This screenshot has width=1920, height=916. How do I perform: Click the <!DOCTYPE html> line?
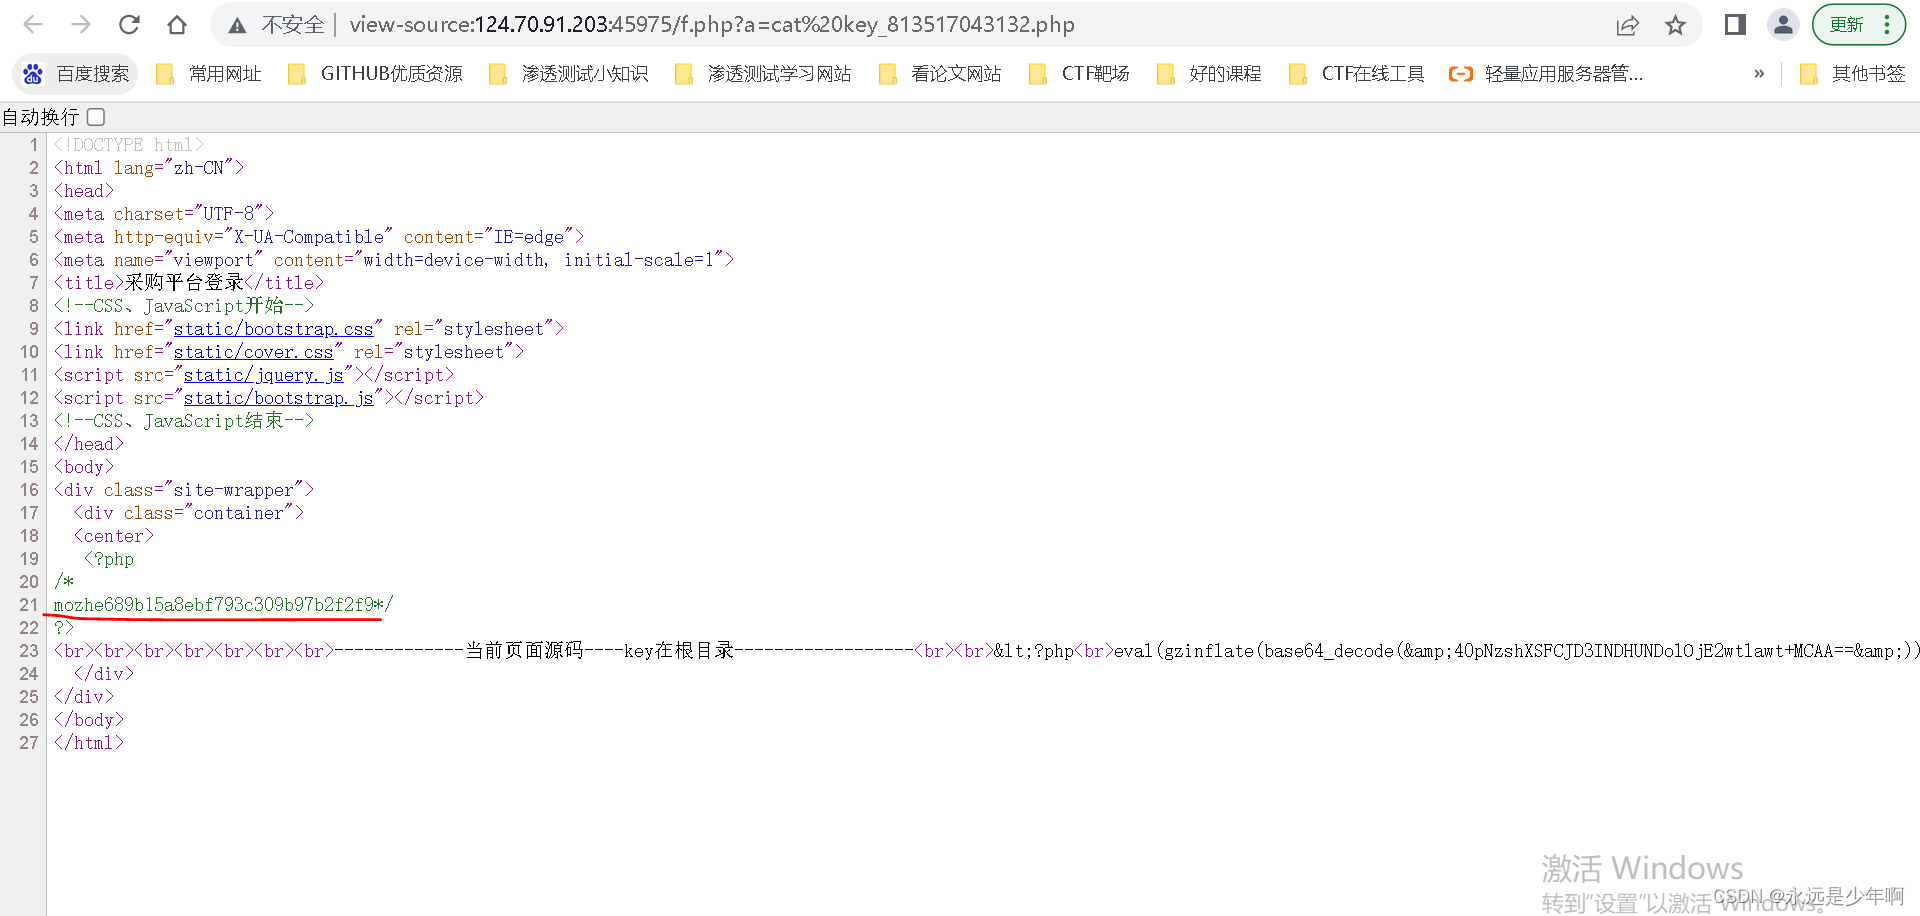129,145
